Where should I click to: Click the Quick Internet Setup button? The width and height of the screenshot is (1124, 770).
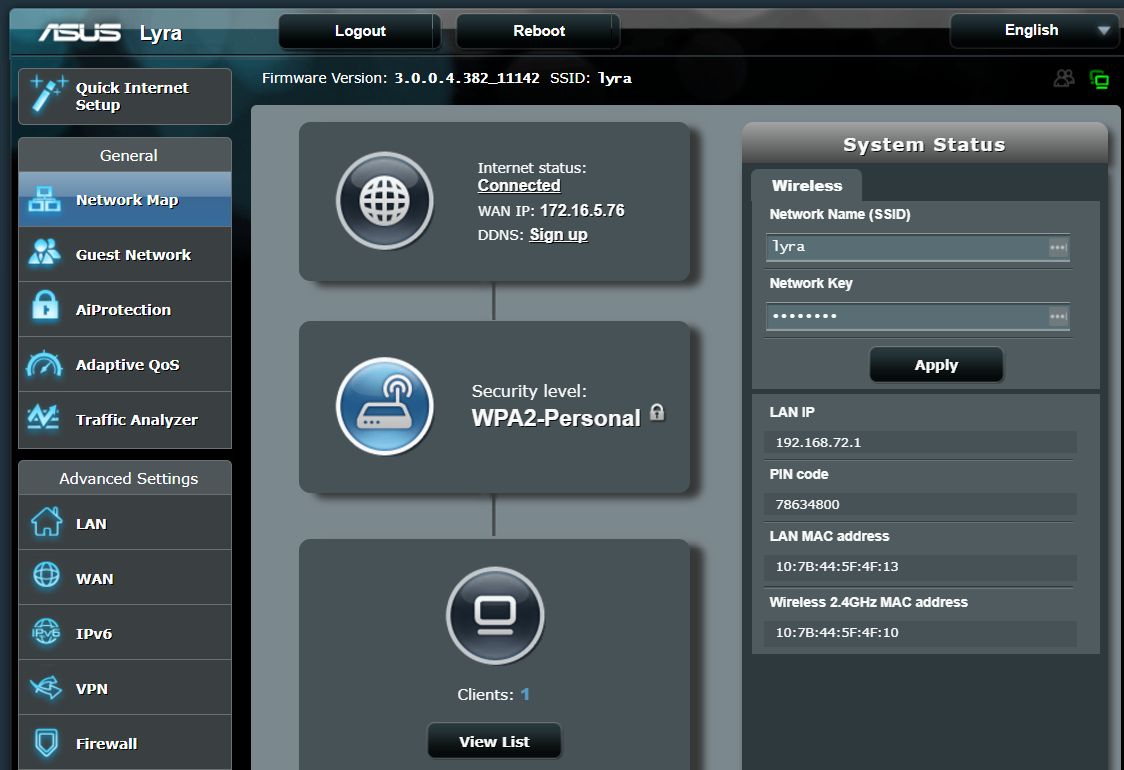tap(125, 96)
